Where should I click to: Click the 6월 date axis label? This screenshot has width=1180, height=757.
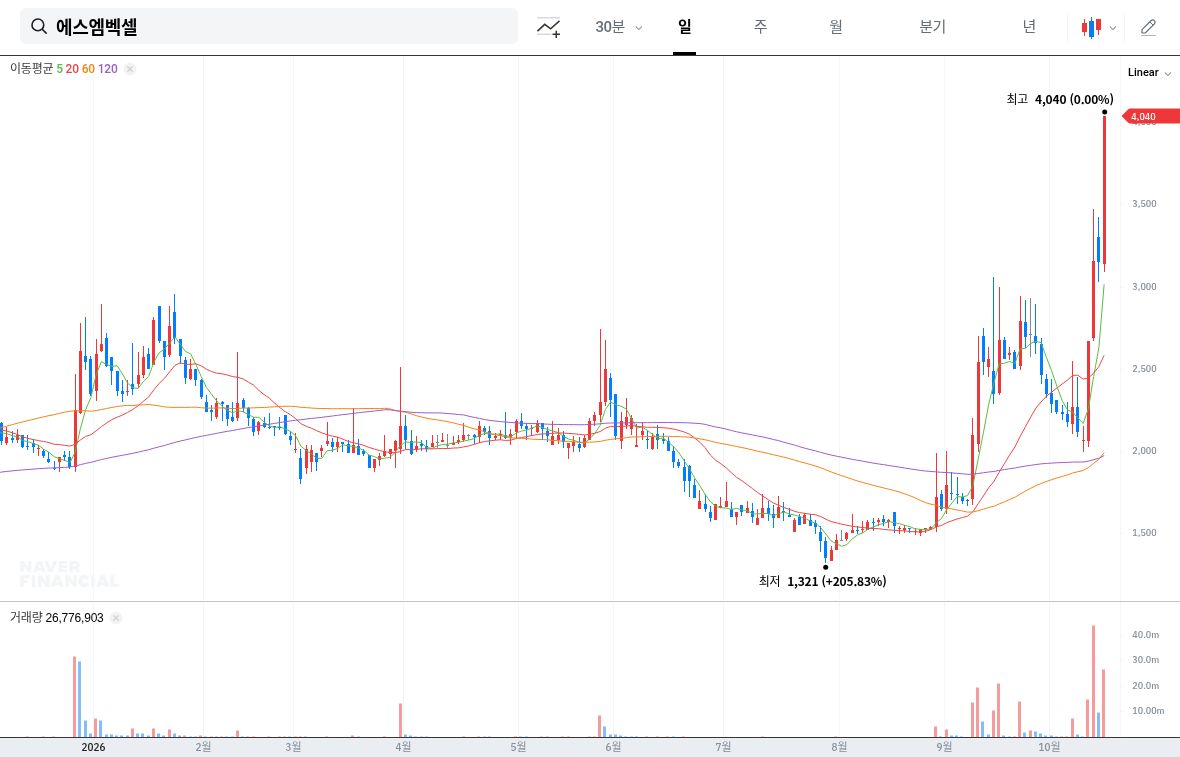click(613, 747)
